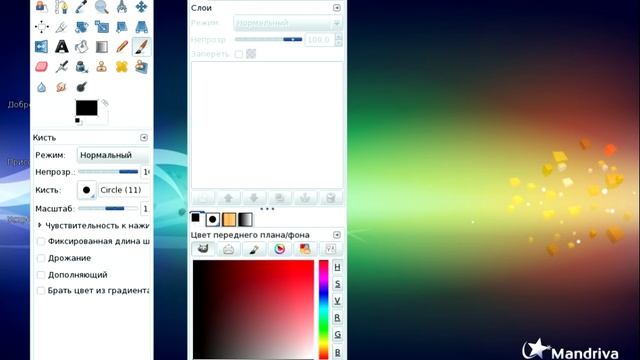Image resolution: width=640 pixels, height=360 pixels.
Task: Select the Airbrush tool
Action: click(61, 67)
